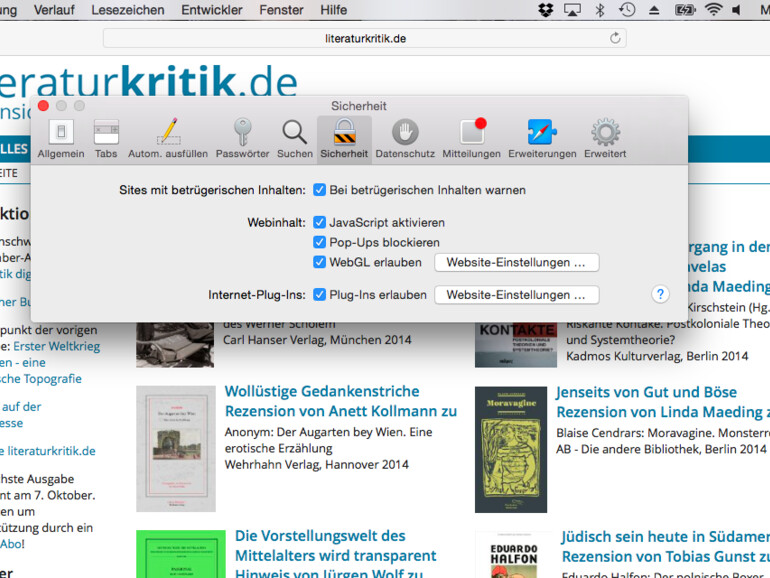770x578 pixels.
Task: Open the Tabs preferences pane
Action: (x=106, y=138)
